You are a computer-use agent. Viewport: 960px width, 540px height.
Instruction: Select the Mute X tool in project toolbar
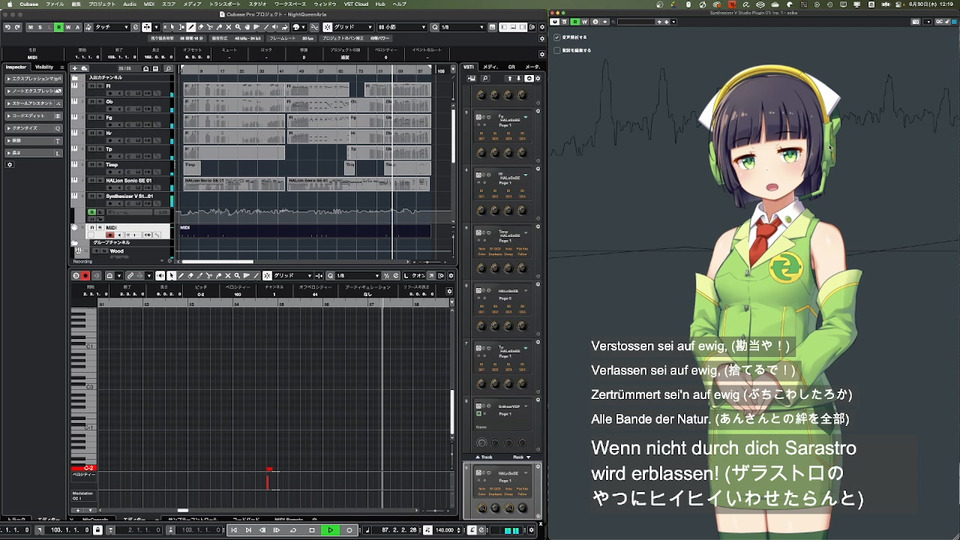[228, 27]
